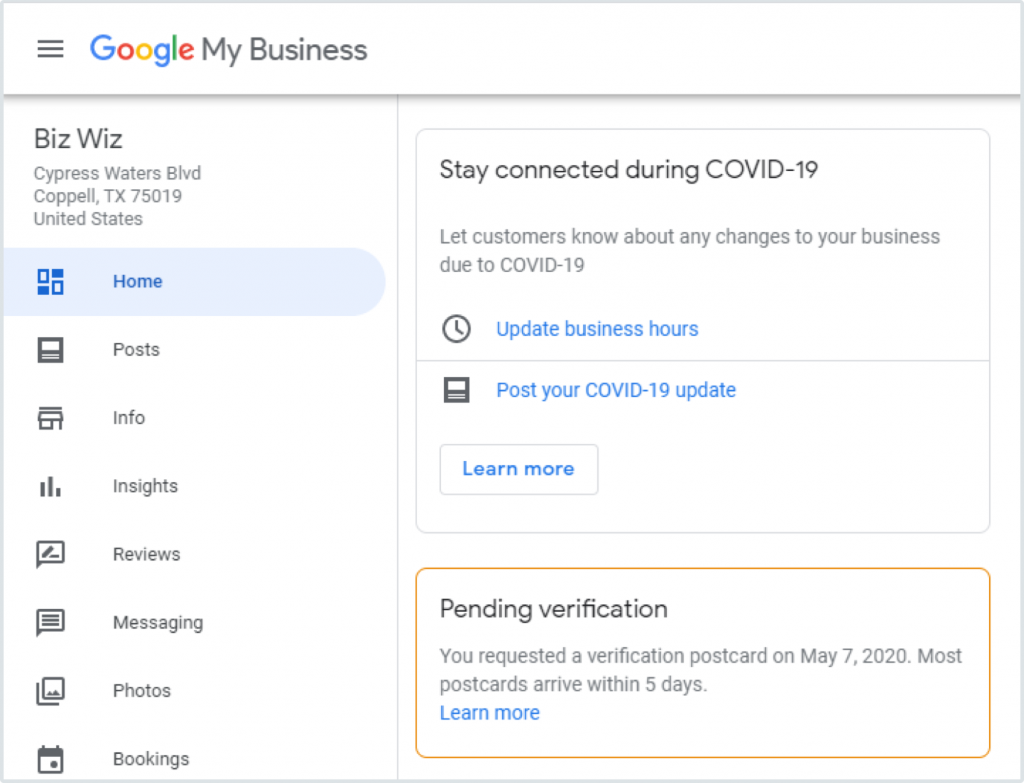Open the hamburger navigation menu

(50, 48)
